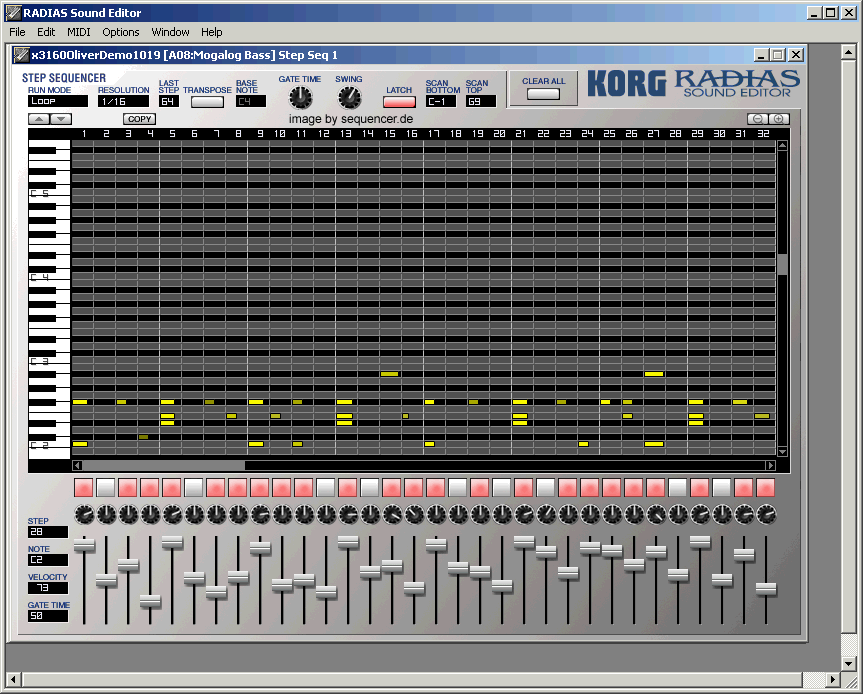Click the note grid's scroll-left arrow
Viewport: 863px width, 694px height.
(x=77, y=466)
